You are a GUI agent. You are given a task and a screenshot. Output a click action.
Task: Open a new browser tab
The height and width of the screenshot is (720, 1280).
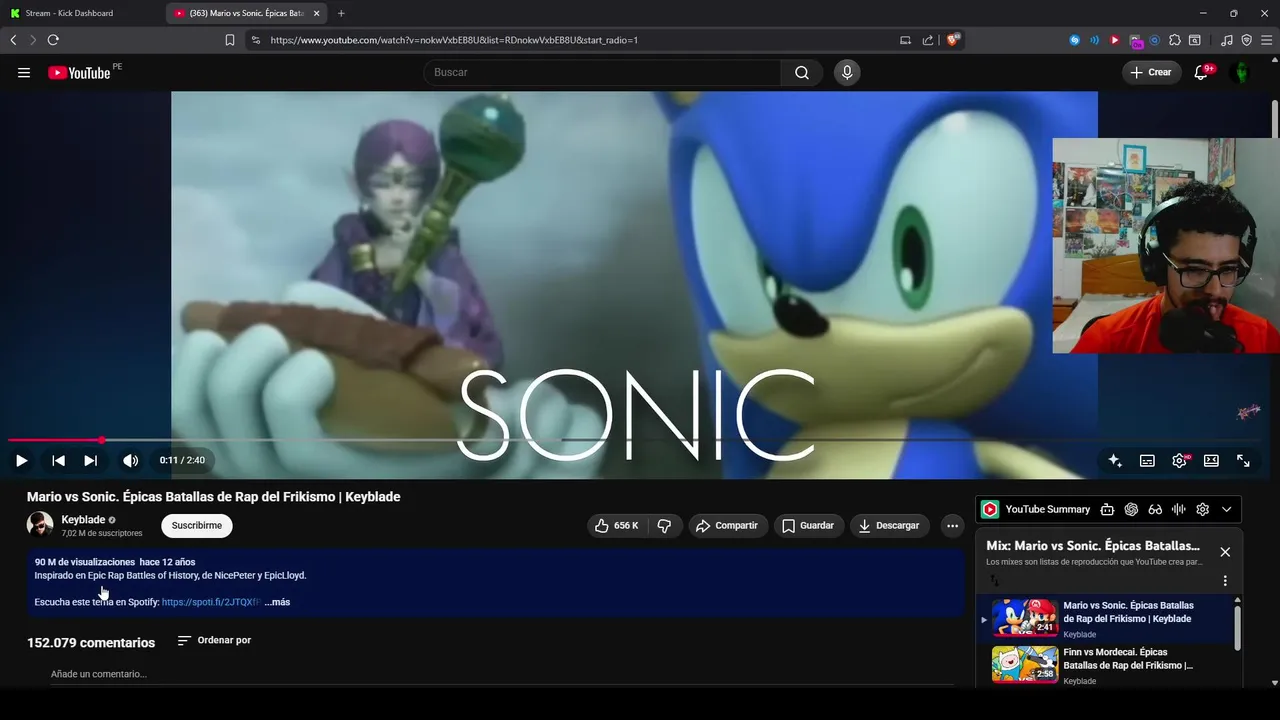click(341, 13)
